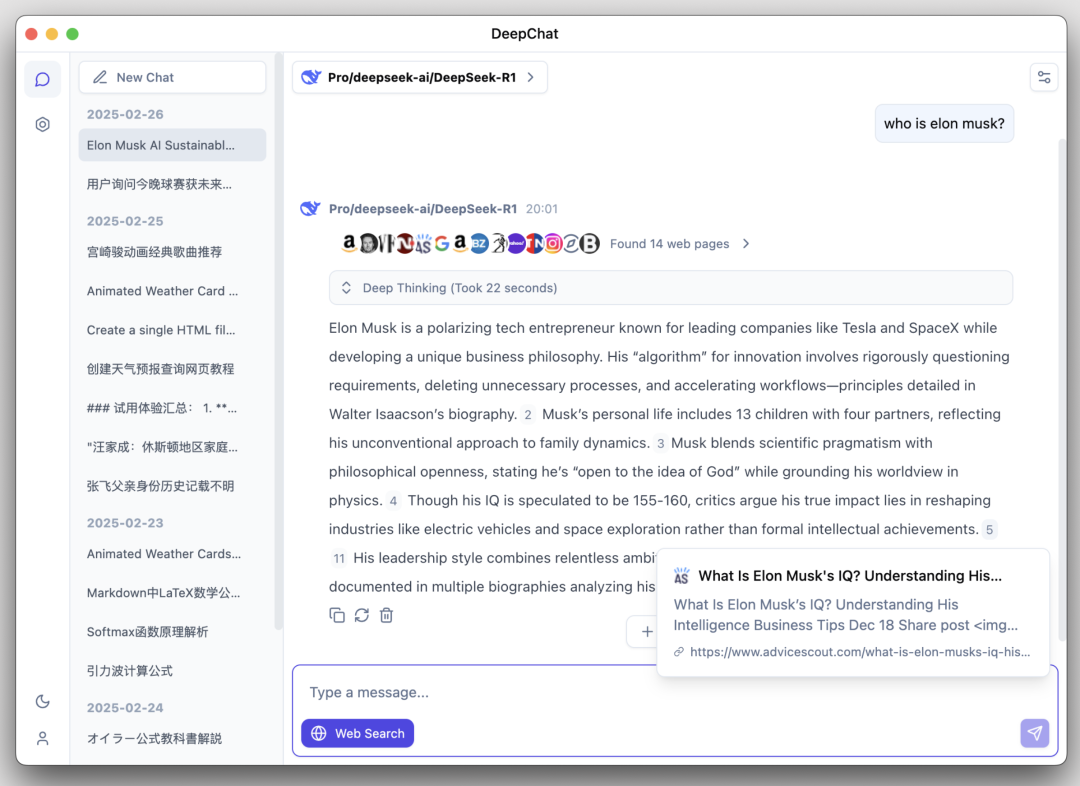
Task: Open the chat conversations panel icon
Action: pyautogui.click(x=42, y=79)
